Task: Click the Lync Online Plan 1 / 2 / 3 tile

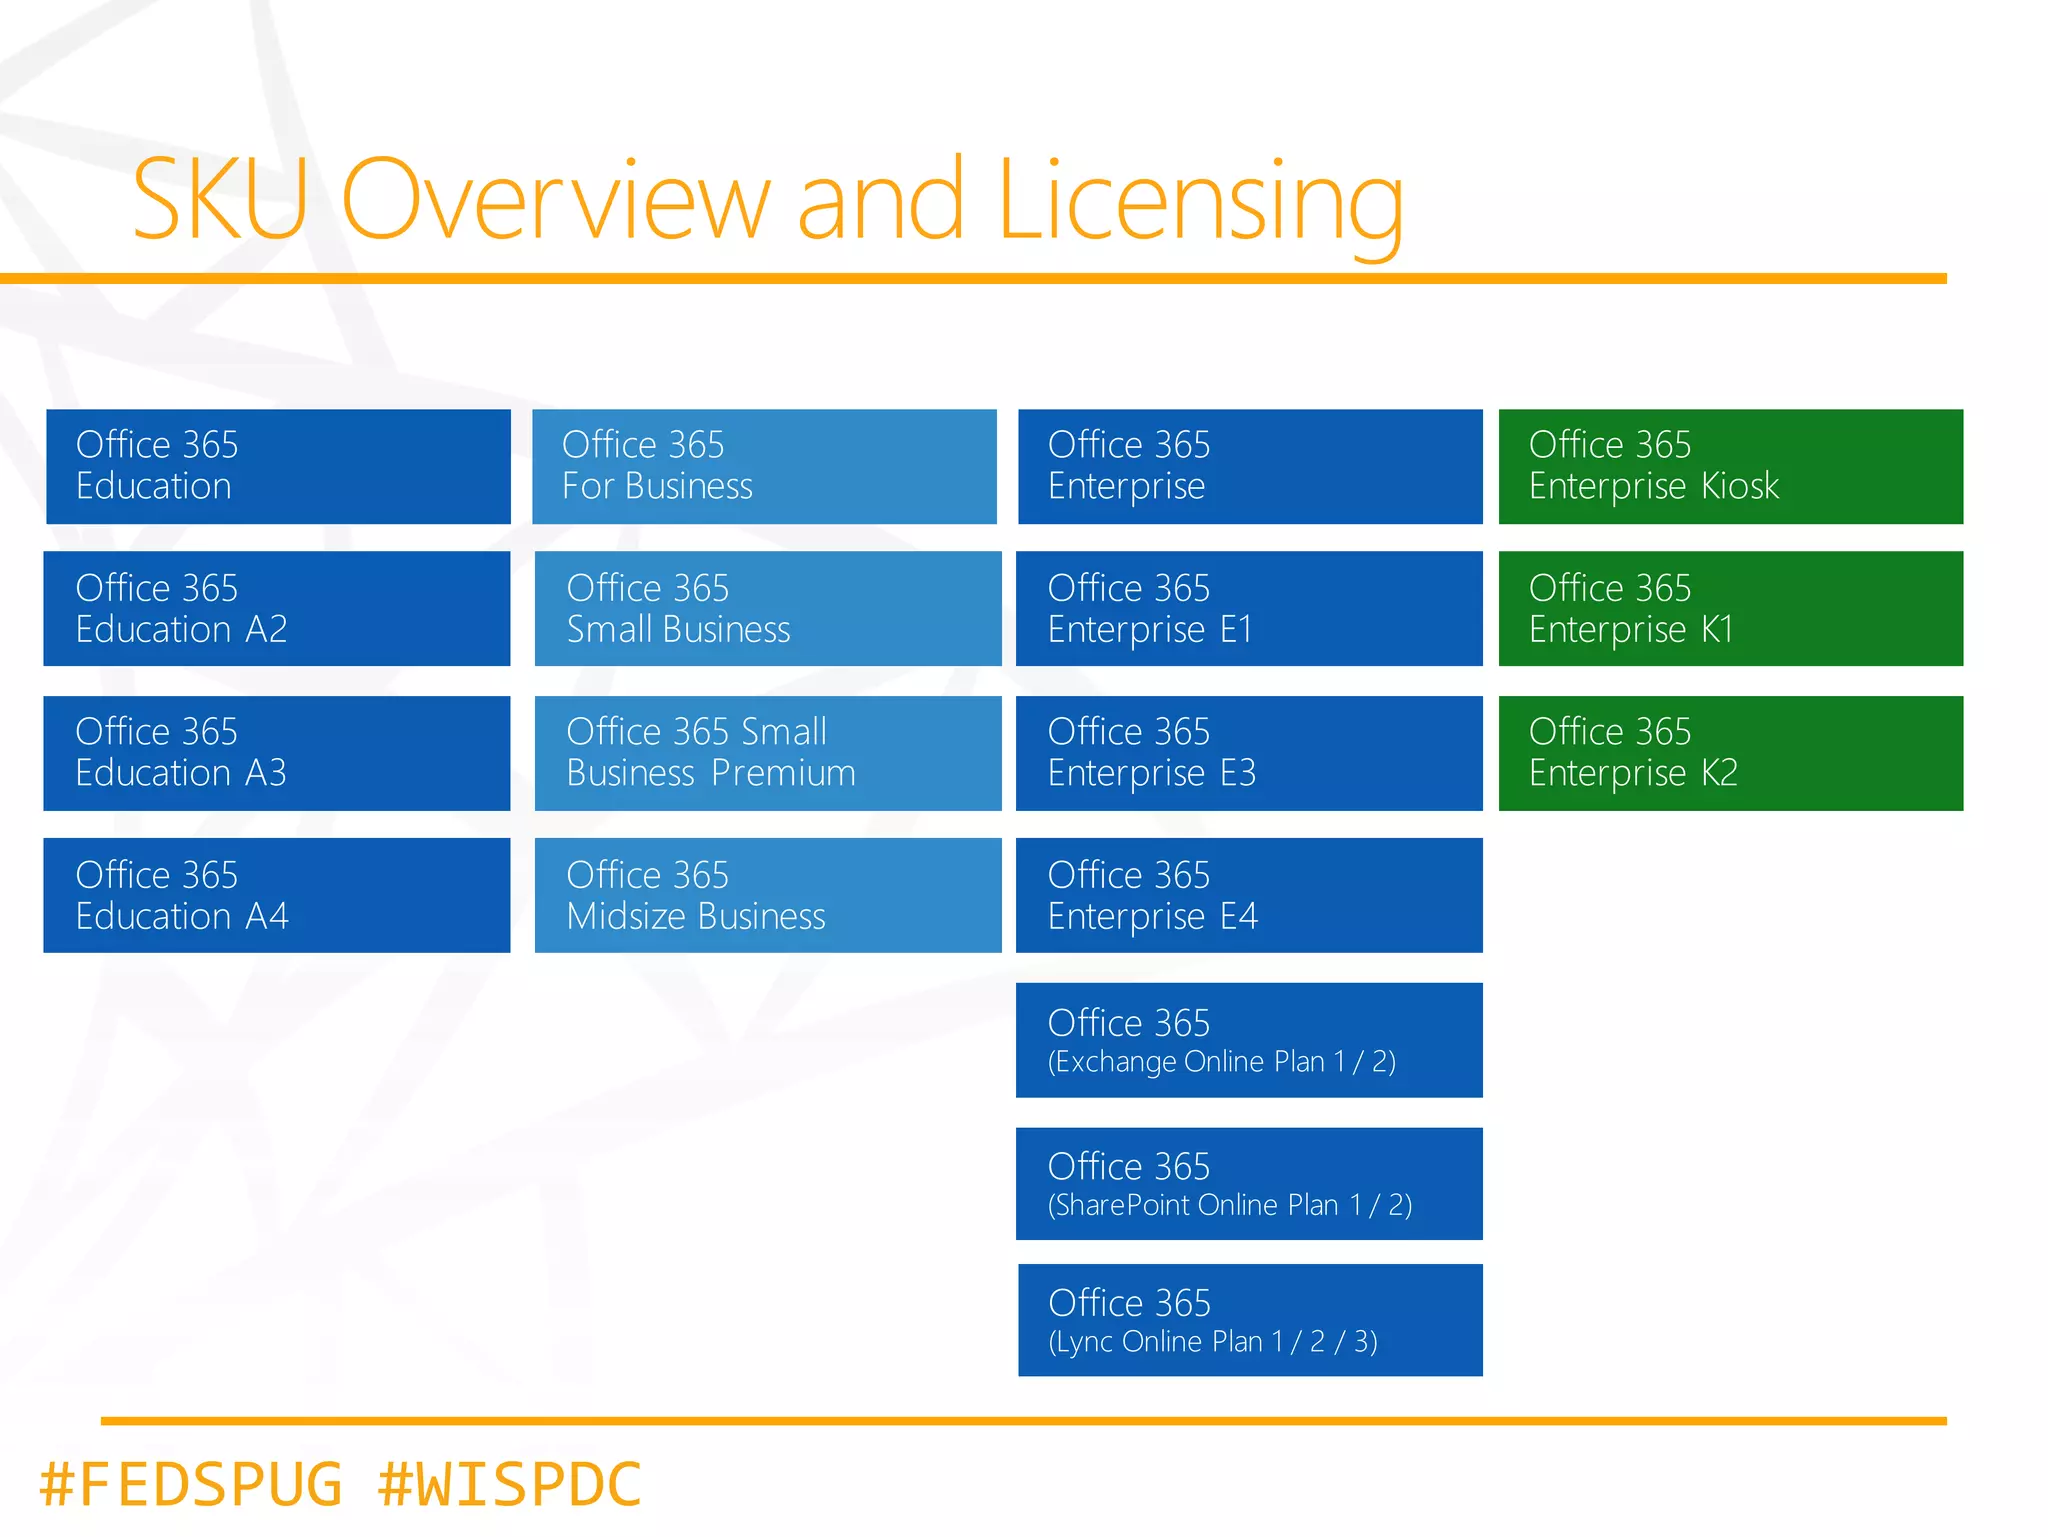Action: pos(1250,1320)
